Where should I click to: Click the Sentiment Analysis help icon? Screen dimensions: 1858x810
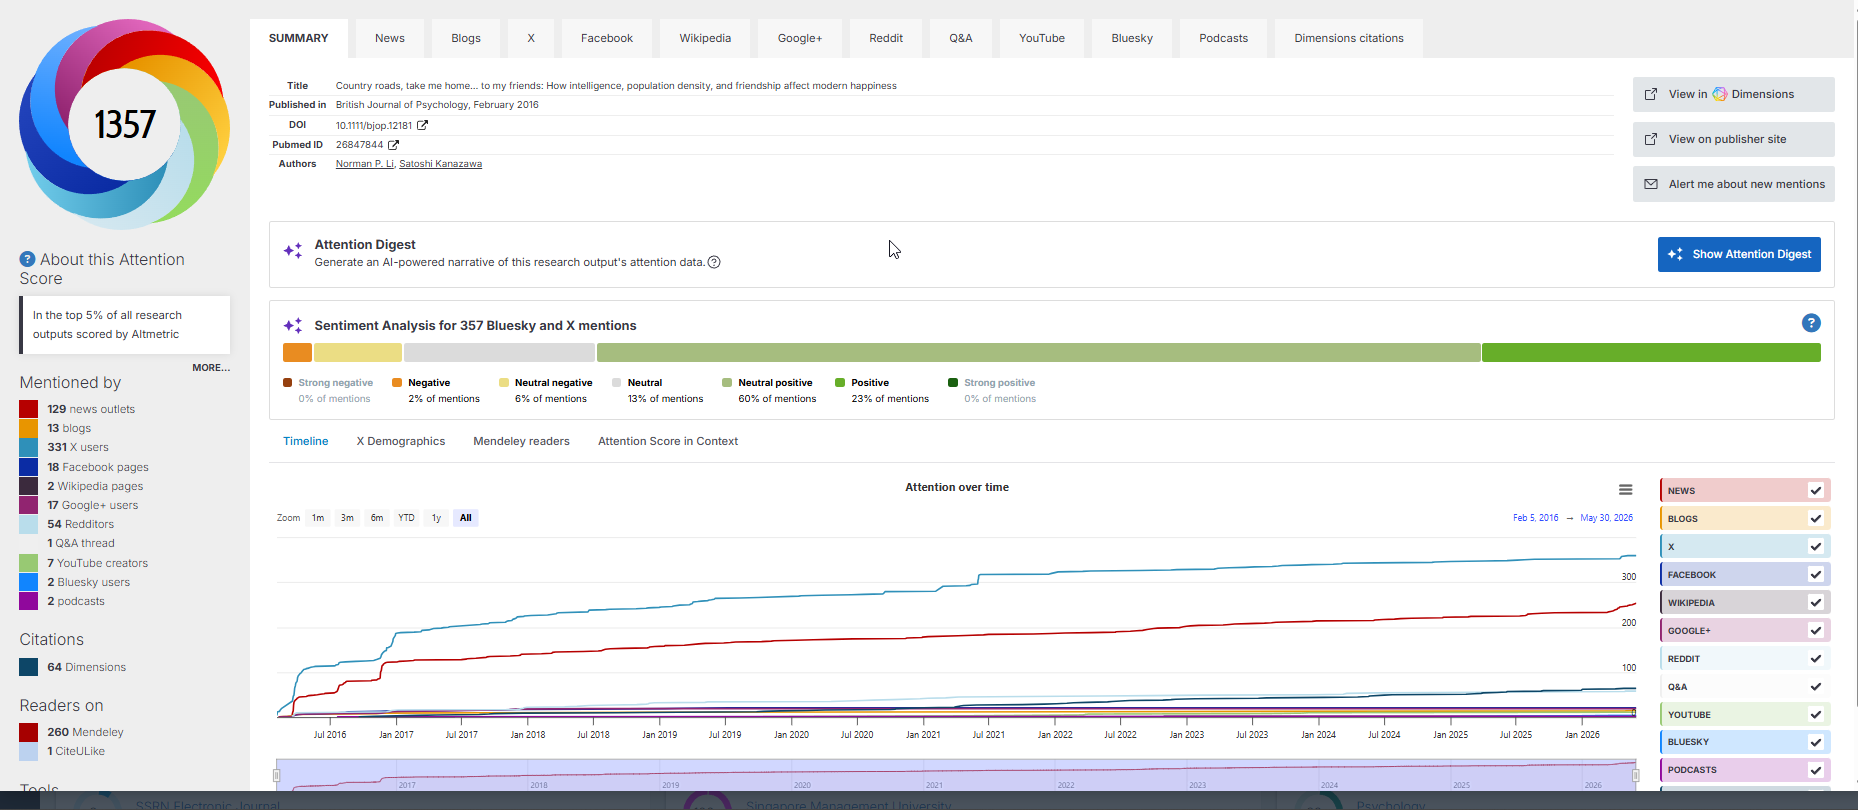1811,323
